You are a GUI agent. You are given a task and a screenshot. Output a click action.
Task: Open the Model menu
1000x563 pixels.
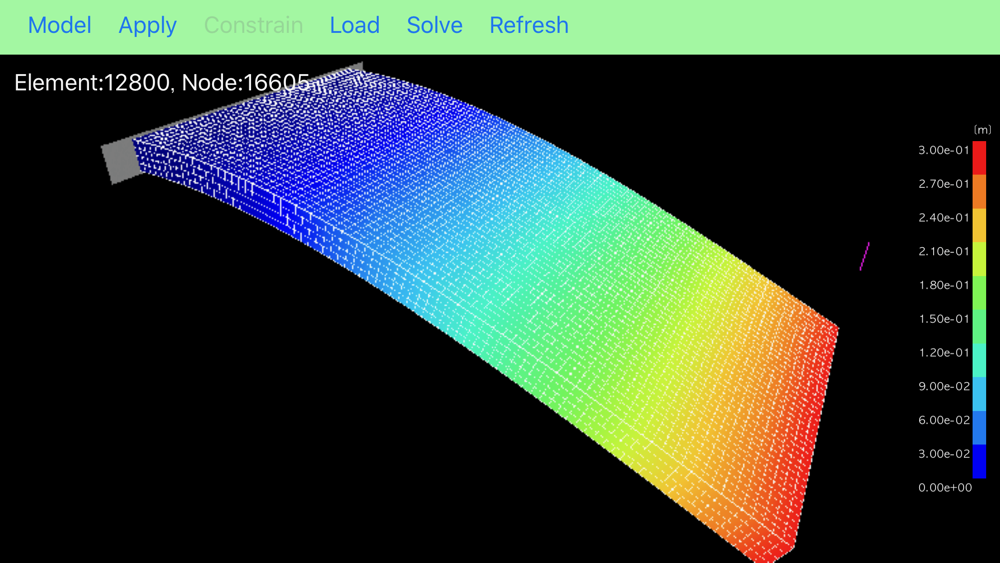point(59,26)
